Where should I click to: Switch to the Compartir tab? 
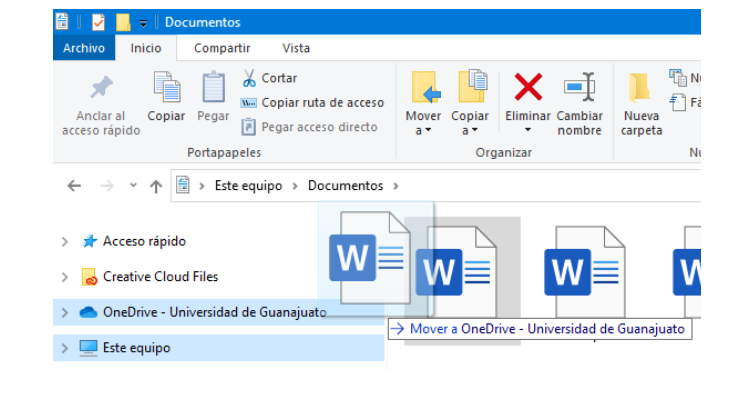pyautogui.click(x=222, y=48)
